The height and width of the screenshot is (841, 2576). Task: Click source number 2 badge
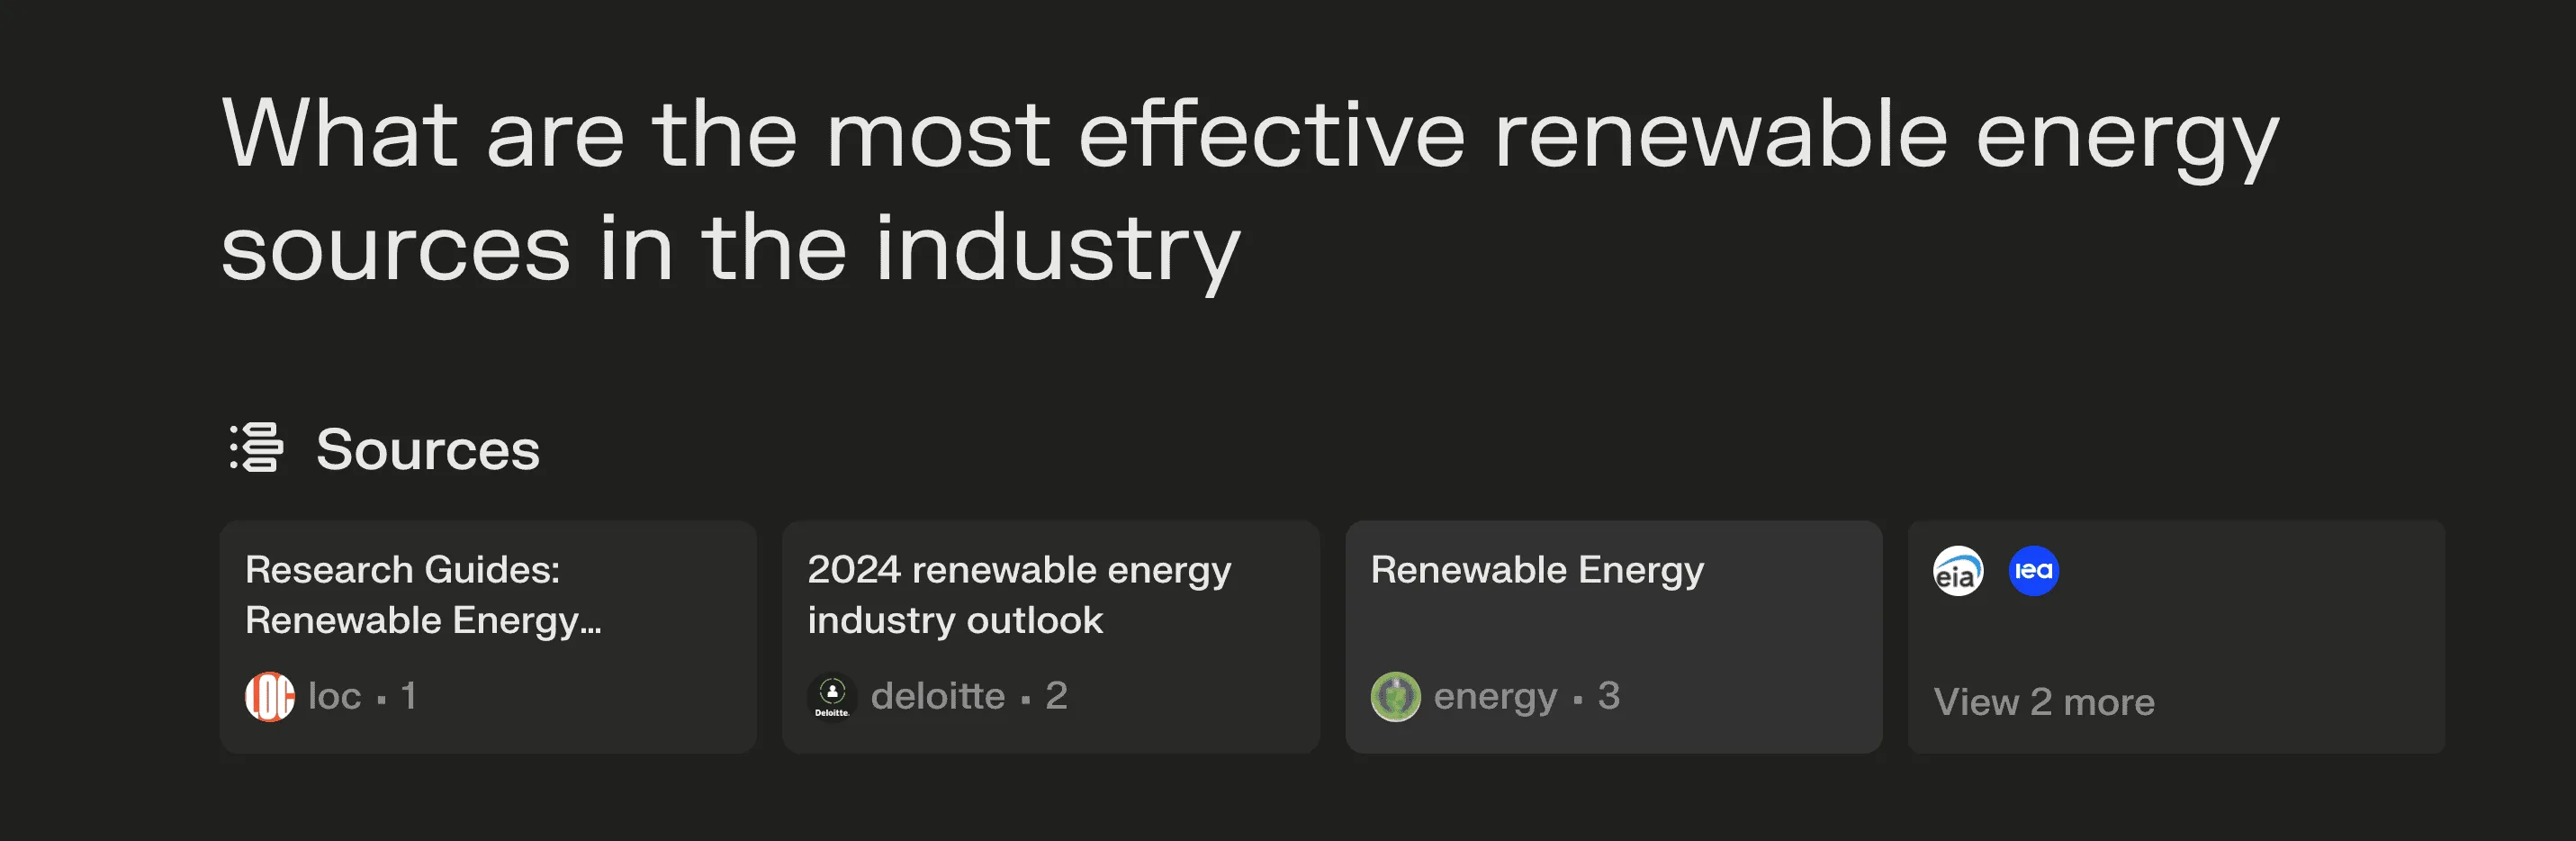click(x=1056, y=696)
